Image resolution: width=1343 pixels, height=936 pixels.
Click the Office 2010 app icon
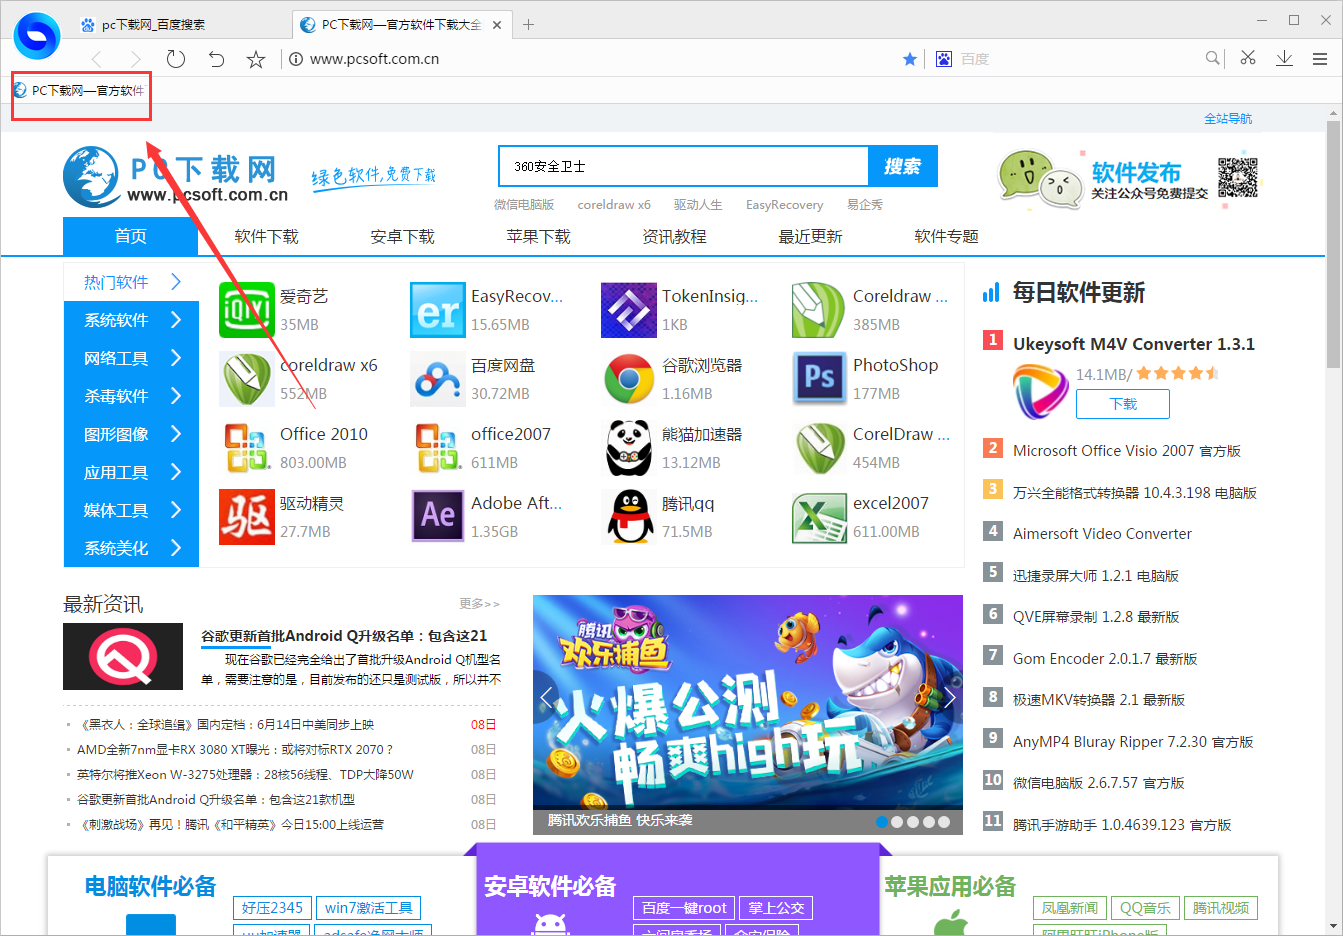246,448
